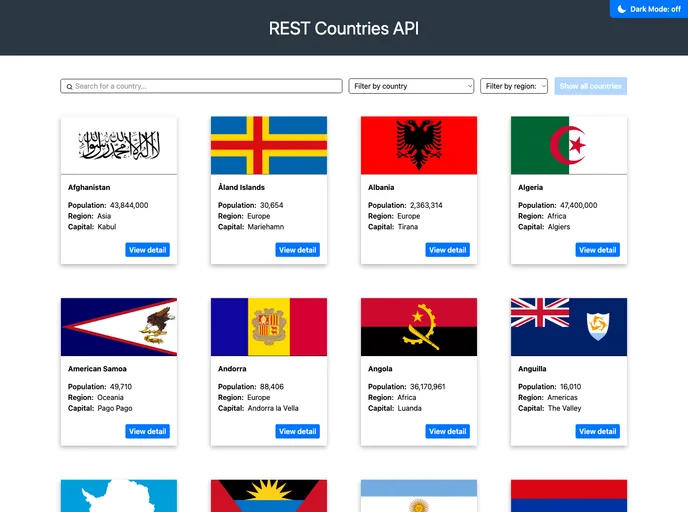Viewport: 688px width, 512px height.
Task: Click the Angola flag image
Action: tap(419, 327)
